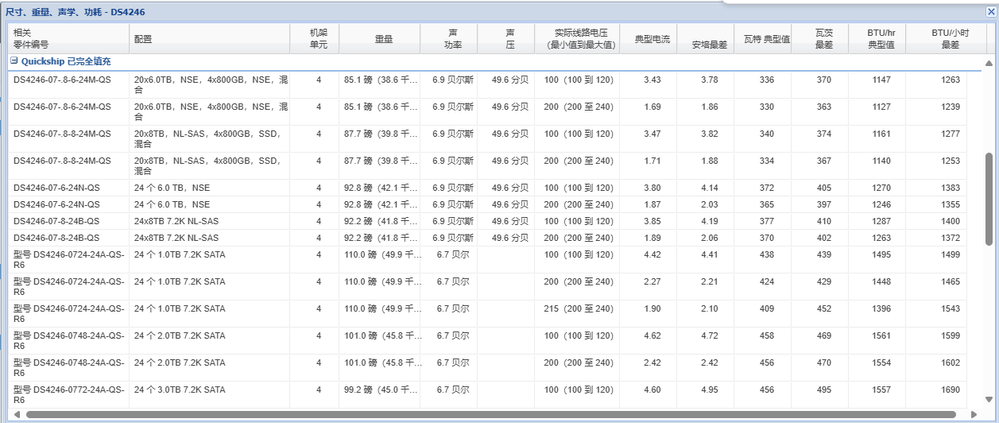Select the 2.03 worst-case amps cell

coord(710,204)
